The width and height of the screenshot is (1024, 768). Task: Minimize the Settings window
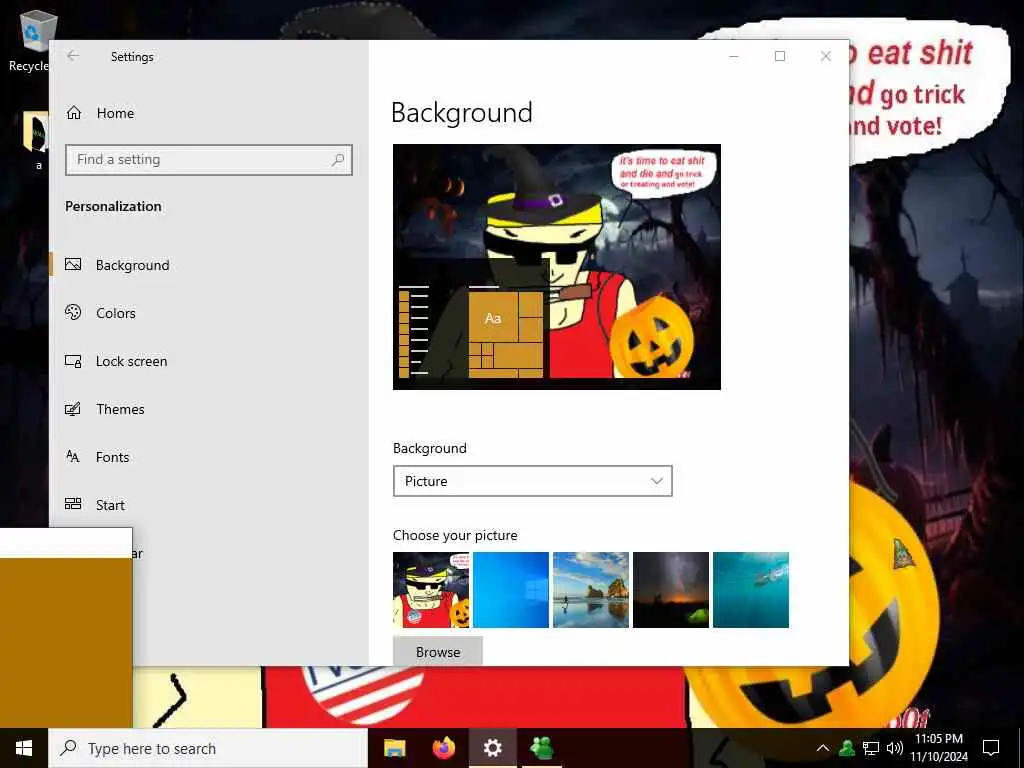[x=734, y=56]
